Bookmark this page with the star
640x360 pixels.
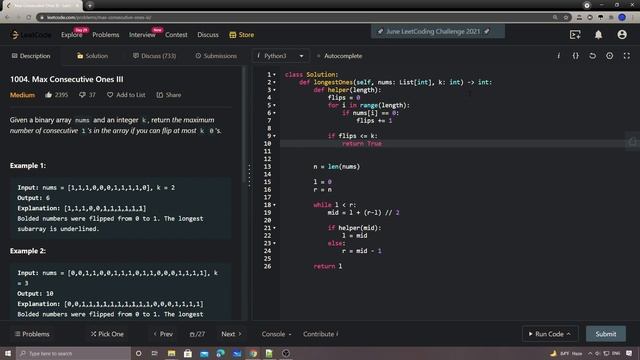tap(566, 17)
